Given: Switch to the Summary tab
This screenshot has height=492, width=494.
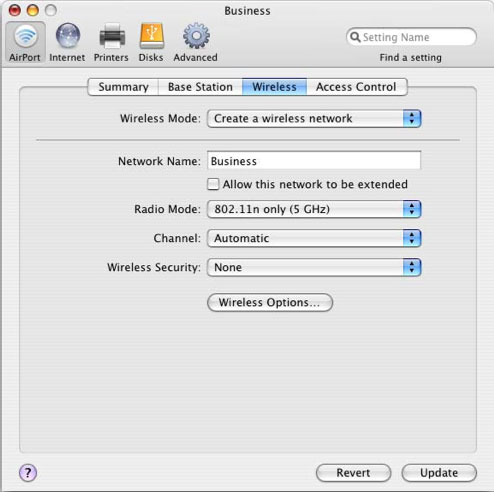Looking at the screenshot, I should [123, 87].
